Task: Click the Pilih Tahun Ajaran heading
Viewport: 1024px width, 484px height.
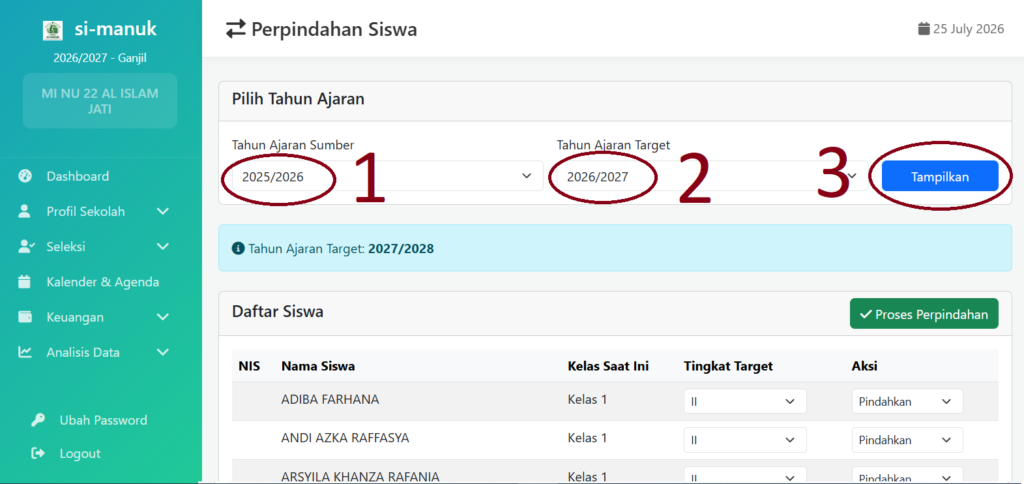Action: coord(298,99)
